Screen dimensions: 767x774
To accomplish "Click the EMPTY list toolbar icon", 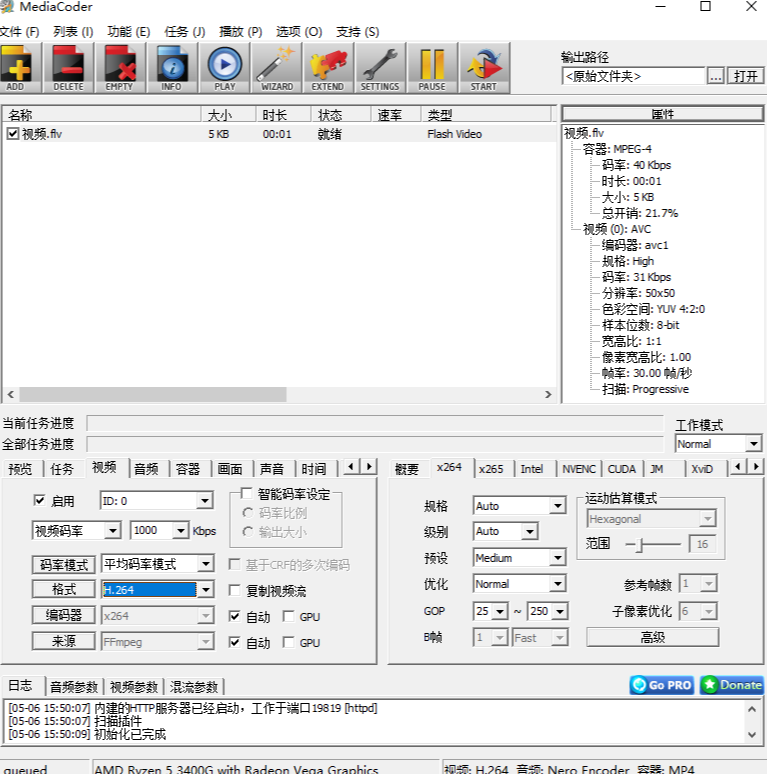I will (119, 68).
